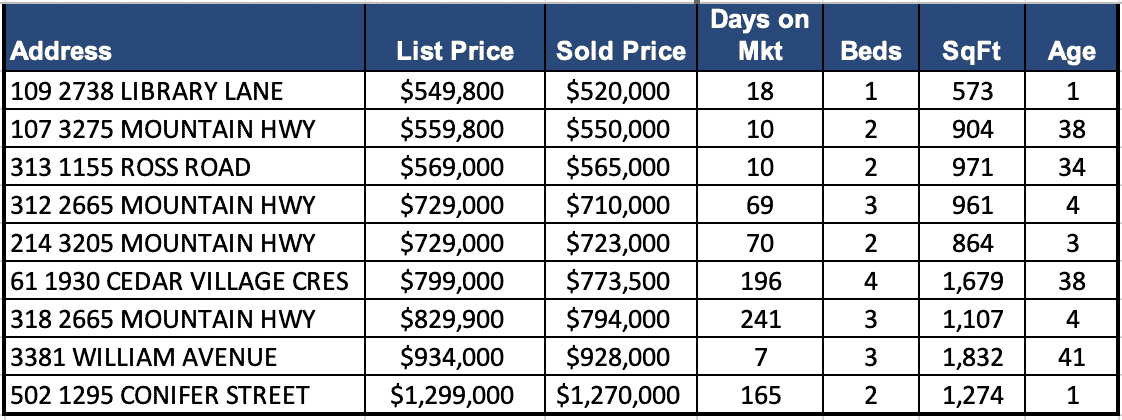Click the $1,270,000 sold price cell
The image size is (1122, 420).
pyautogui.click(x=621, y=395)
